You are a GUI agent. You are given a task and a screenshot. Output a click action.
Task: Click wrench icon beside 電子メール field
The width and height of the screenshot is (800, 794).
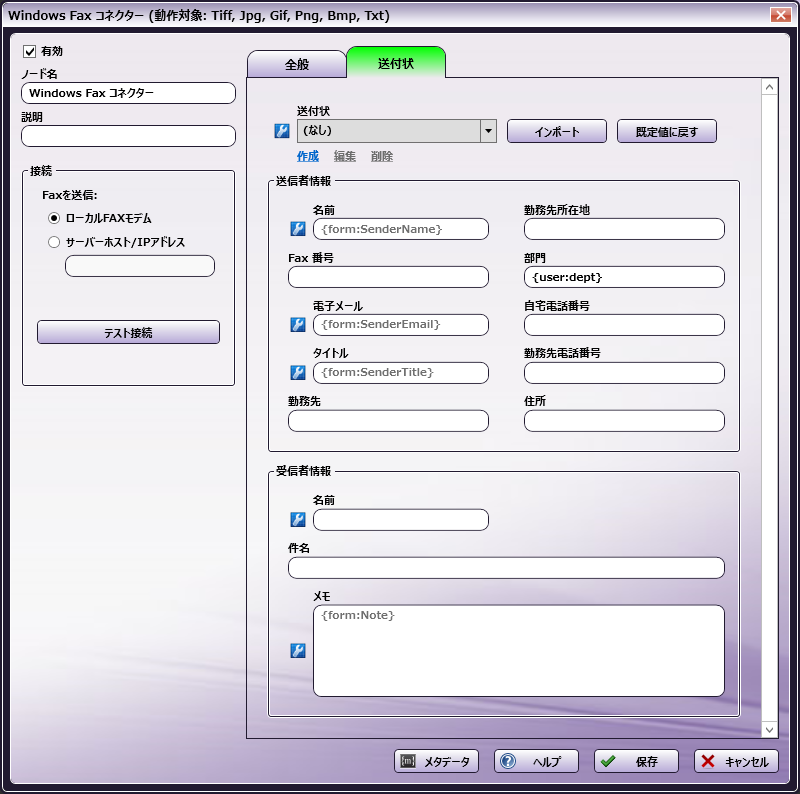click(x=298, y=325)
